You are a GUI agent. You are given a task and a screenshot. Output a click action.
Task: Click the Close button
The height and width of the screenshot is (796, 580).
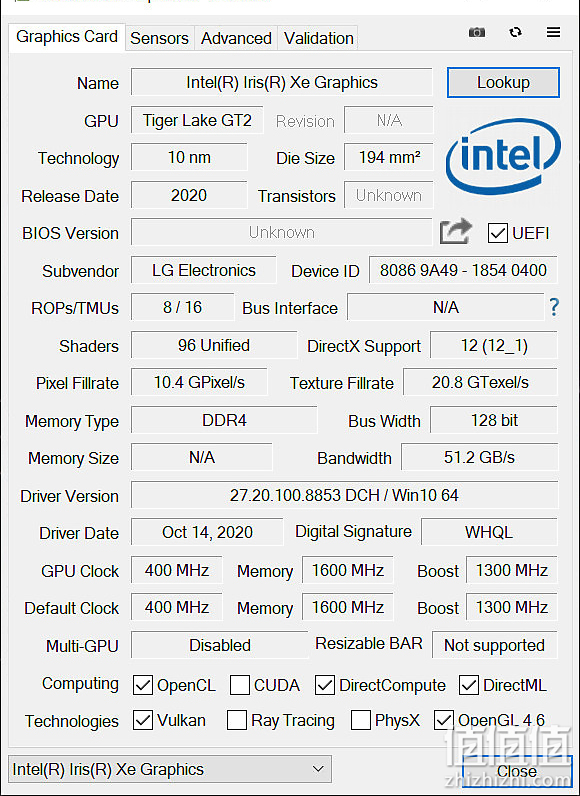click(517, 771)
